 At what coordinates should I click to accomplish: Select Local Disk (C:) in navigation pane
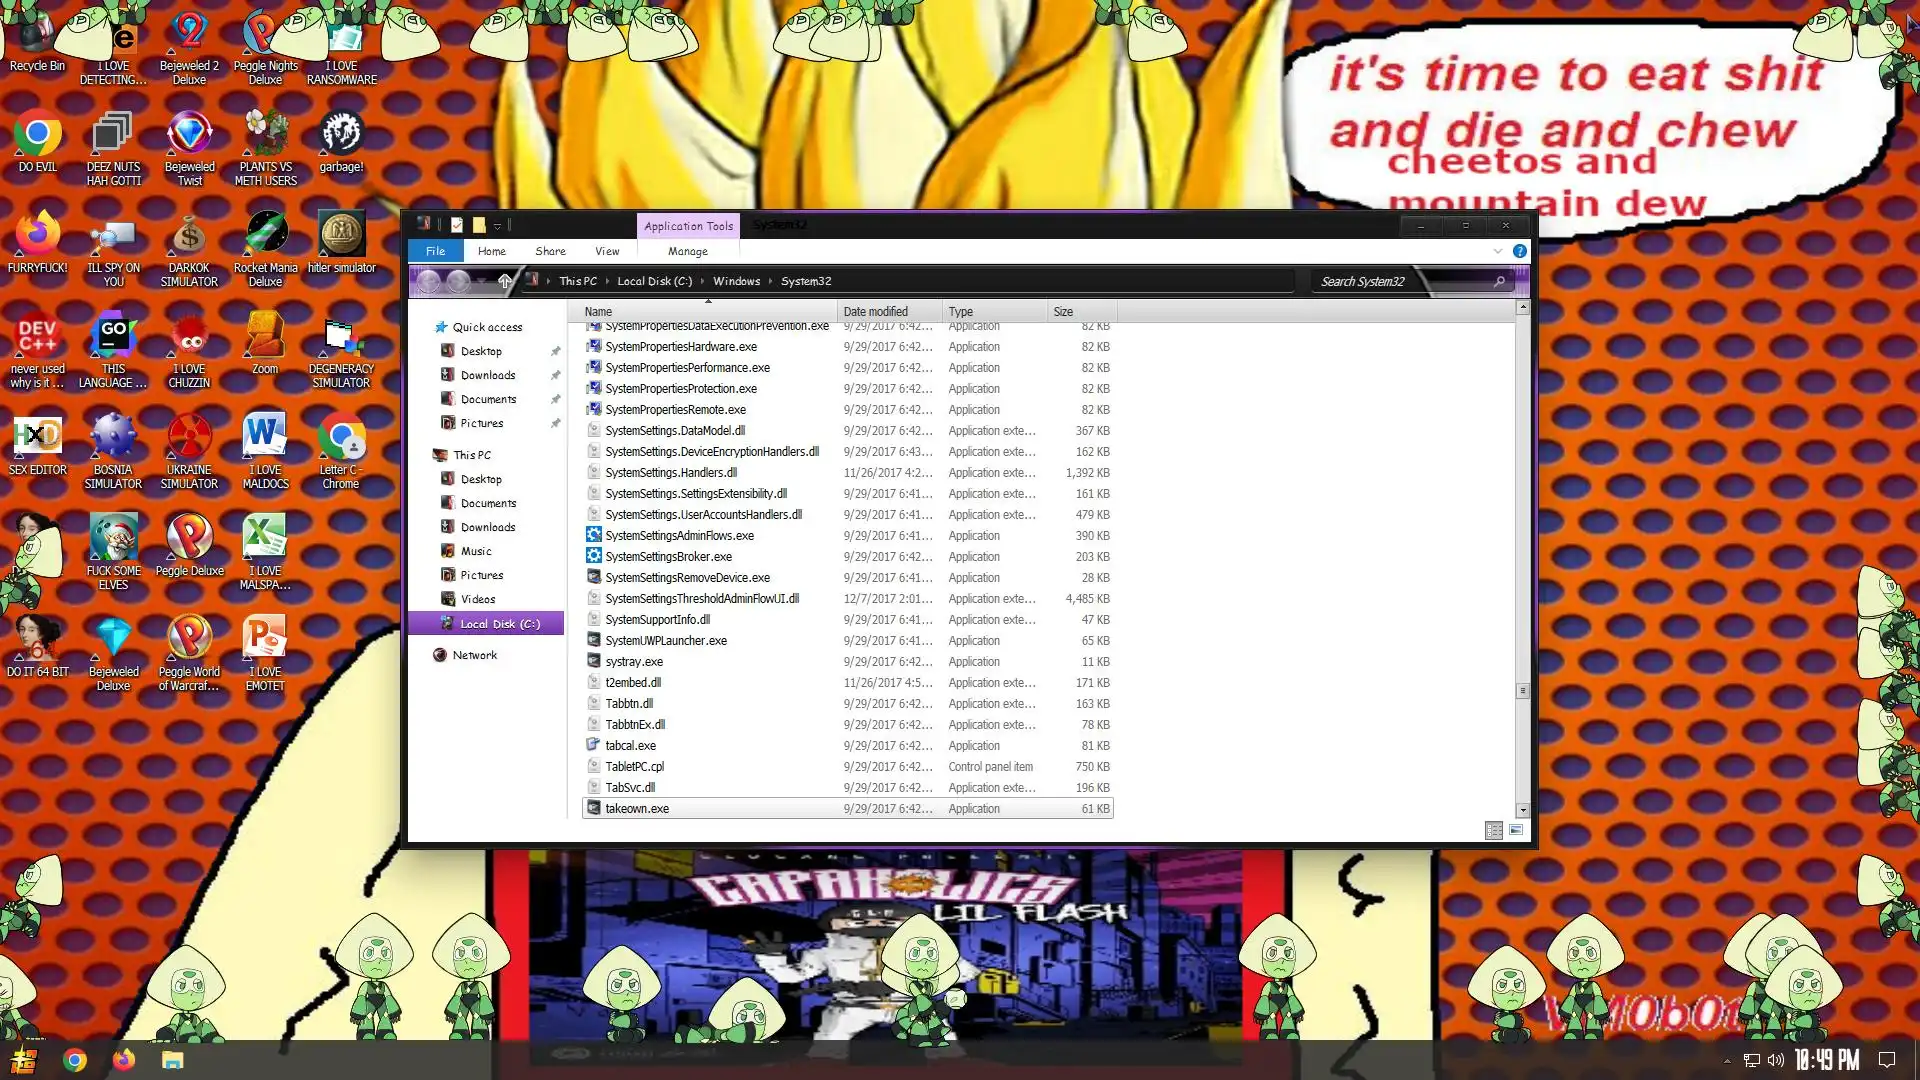coord(499,623)
